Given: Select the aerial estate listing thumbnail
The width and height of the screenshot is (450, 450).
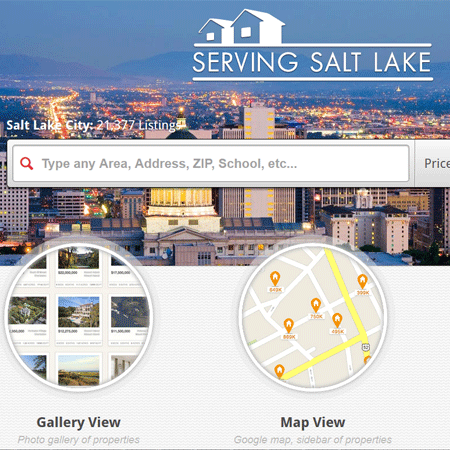Looking at the screenshot, I should (27, 310).
